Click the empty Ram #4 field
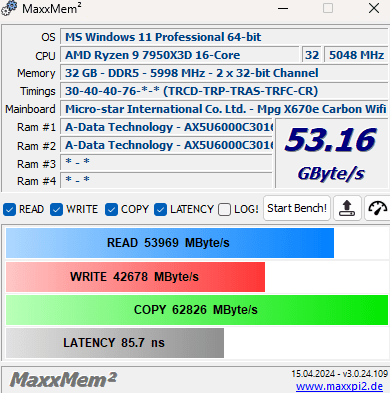This screenshot has width=390, height=393. (166, 180)
